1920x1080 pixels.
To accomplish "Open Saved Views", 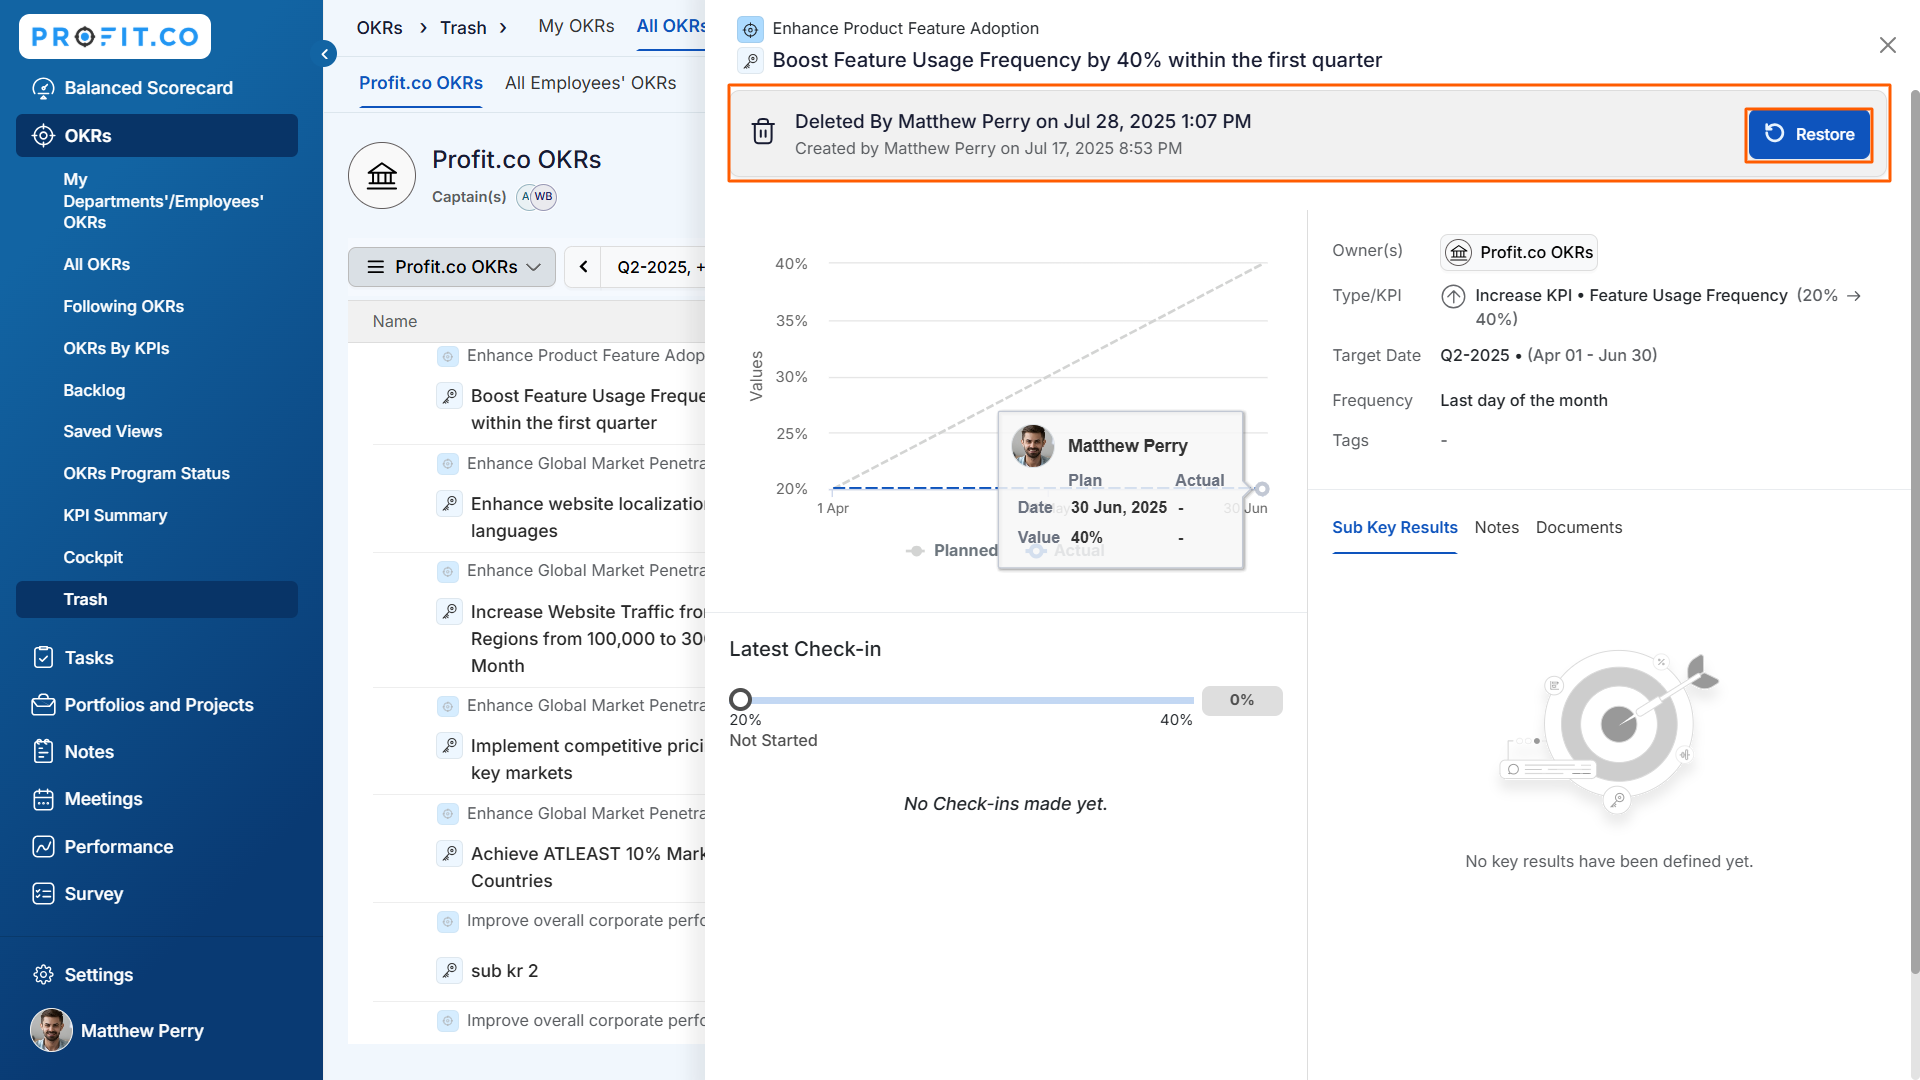I will point(113,431).
